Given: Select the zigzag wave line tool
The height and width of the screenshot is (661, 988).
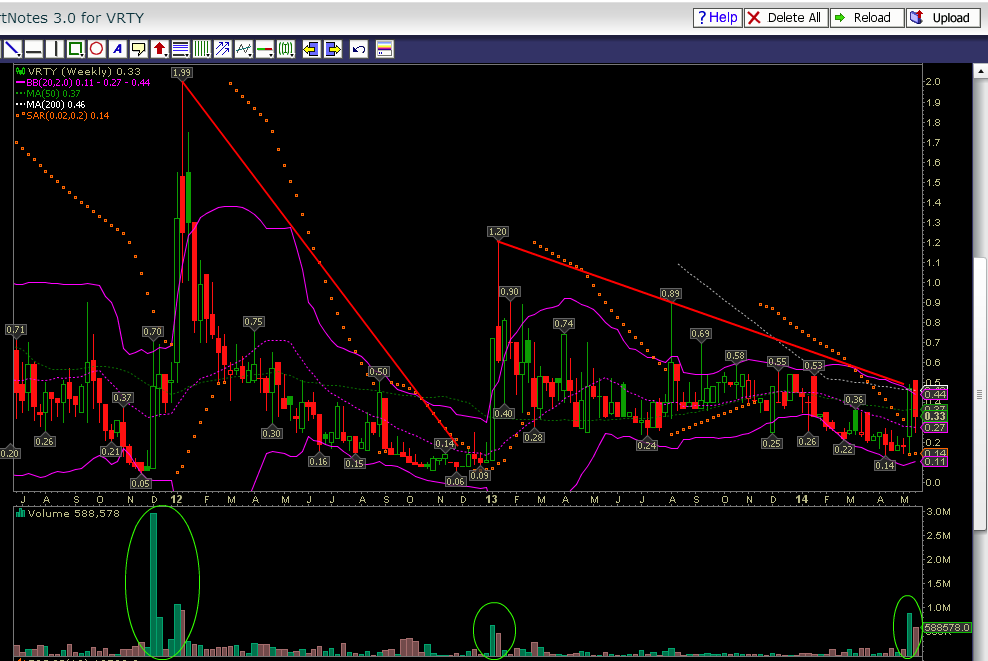Looking at the screenshot, I should pyautogui.click(x=244, y=49).
